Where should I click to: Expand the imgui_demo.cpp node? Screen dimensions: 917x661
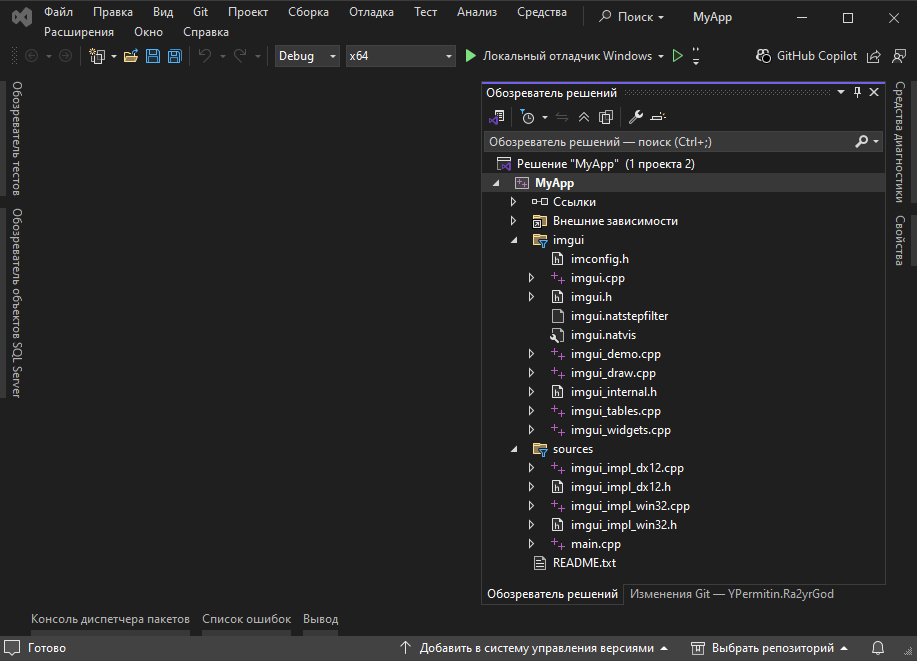pyautogui.click(x=531, y=354)
